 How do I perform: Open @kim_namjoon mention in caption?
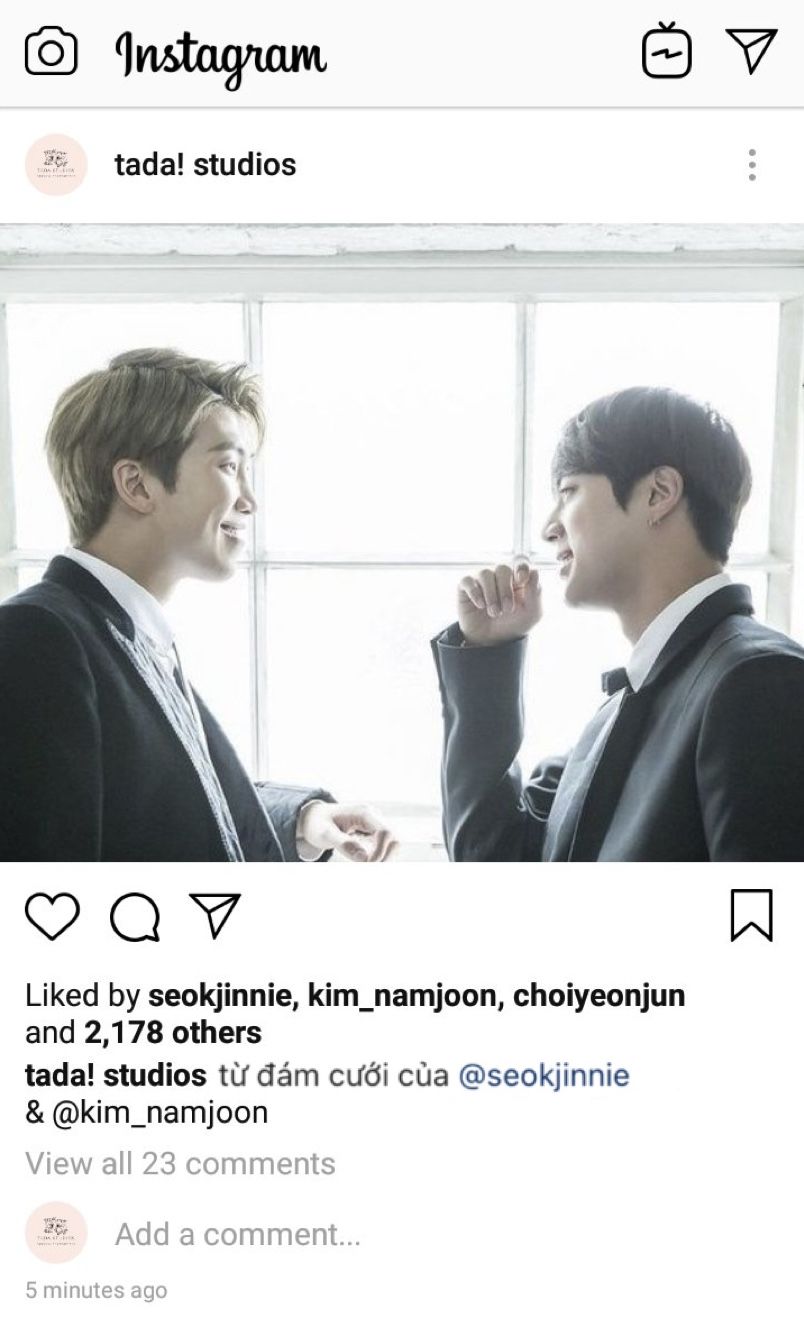pyautogui.click(x=156, y=1112)
